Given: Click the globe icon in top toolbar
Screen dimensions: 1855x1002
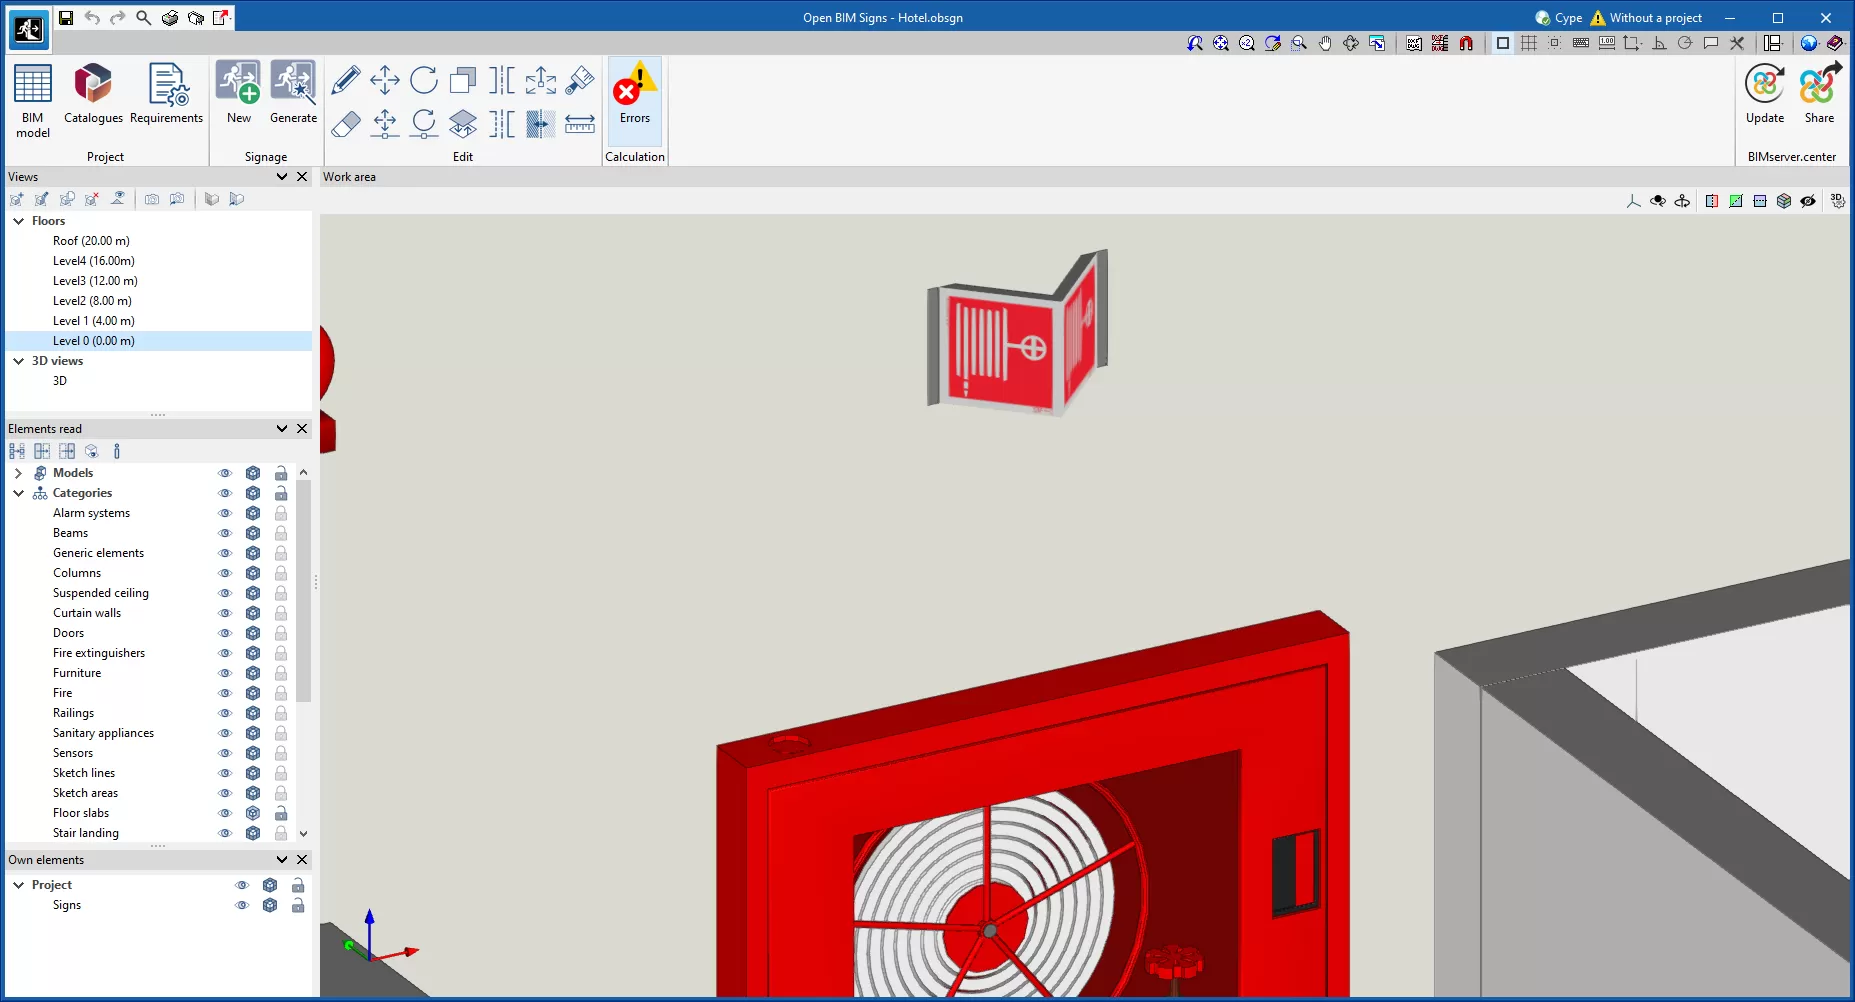Looking at the screenshot, I should point(1809,43).
